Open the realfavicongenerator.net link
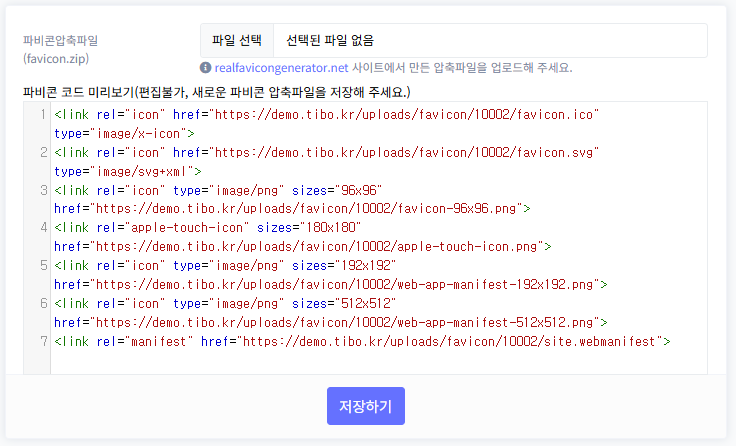This screenshot has width=736, height=446. point(281,68)
